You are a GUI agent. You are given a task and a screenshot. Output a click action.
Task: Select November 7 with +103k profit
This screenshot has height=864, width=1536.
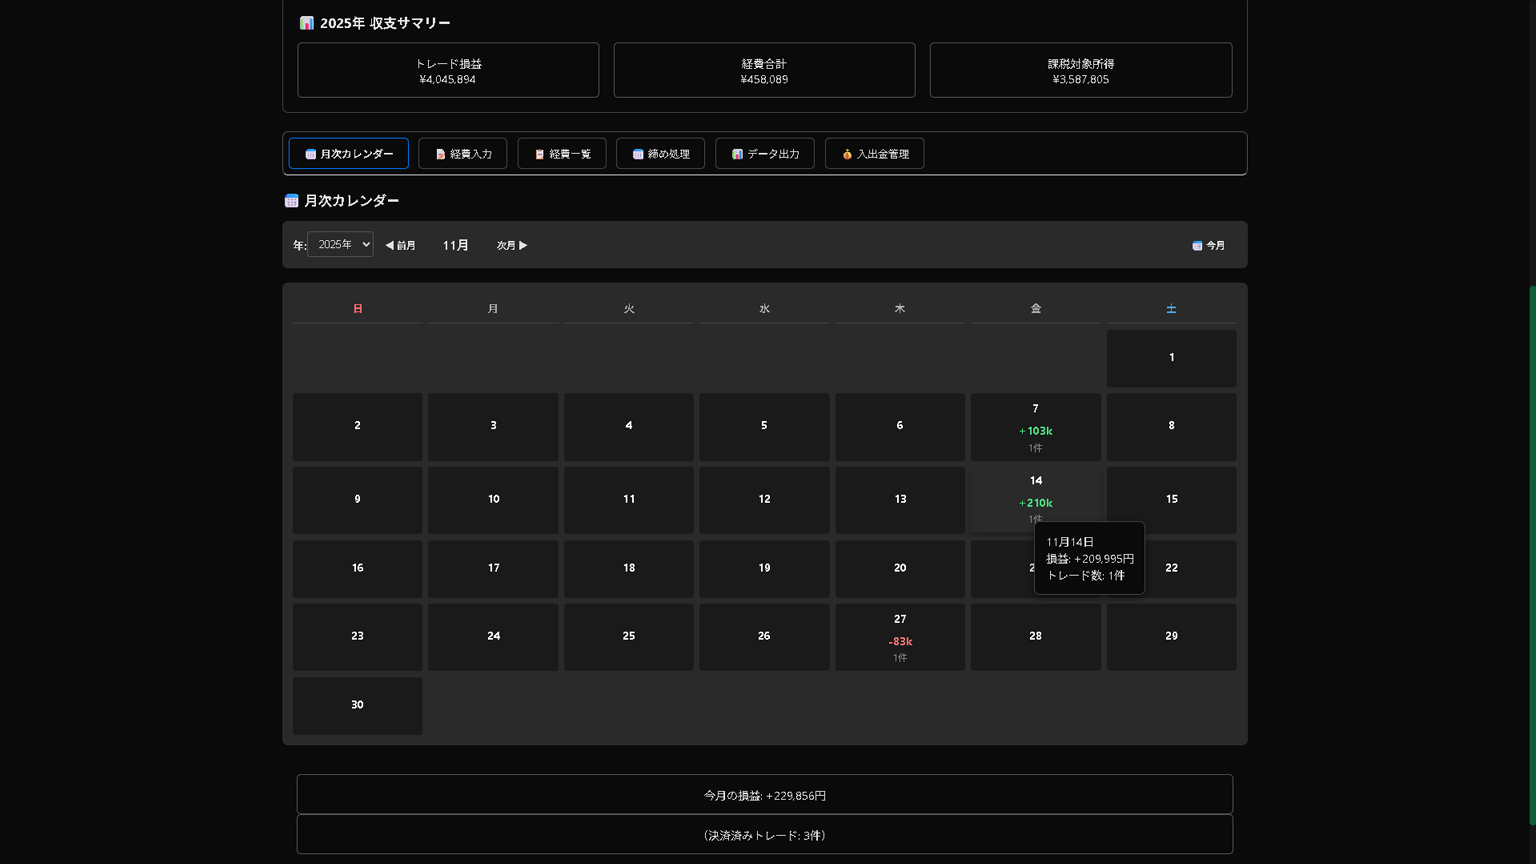[1035, 427]
